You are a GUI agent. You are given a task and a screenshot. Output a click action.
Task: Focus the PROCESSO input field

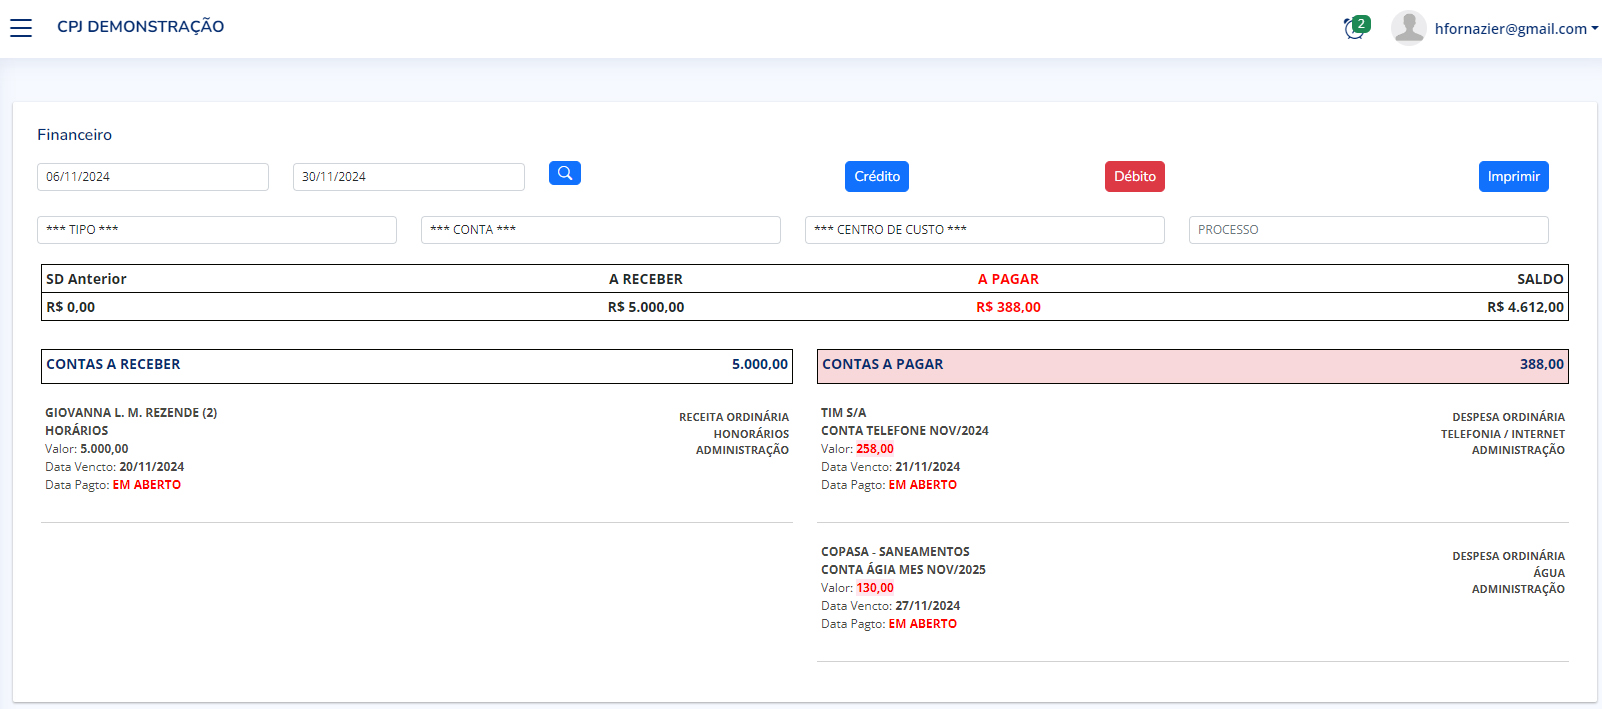1368,230
